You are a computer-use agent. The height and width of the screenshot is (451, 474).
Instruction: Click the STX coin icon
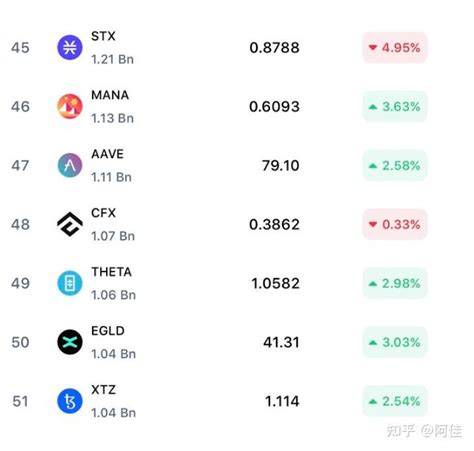click(70, 48)
